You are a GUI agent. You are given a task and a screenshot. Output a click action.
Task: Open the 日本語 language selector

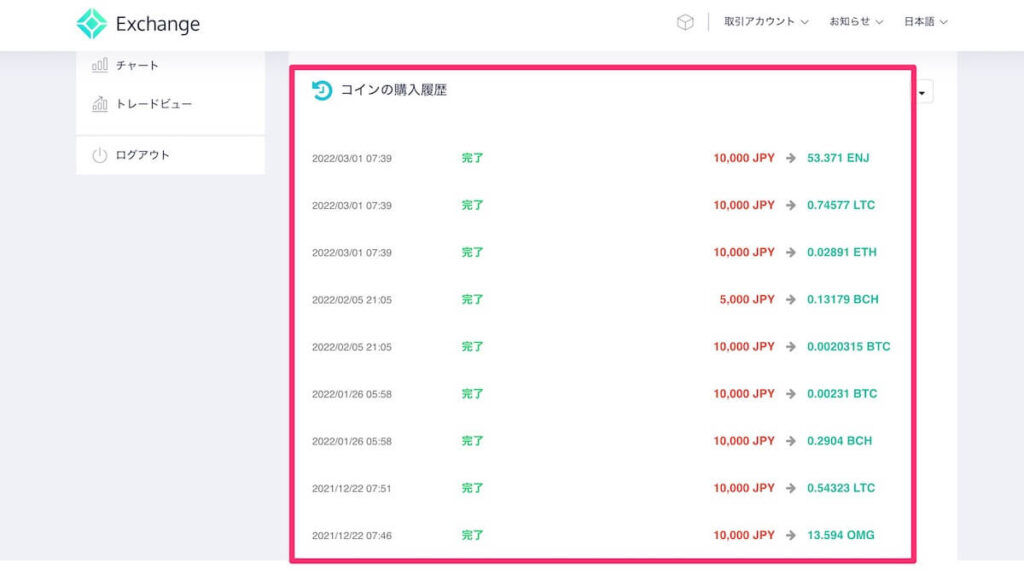[x=925, y=22]
